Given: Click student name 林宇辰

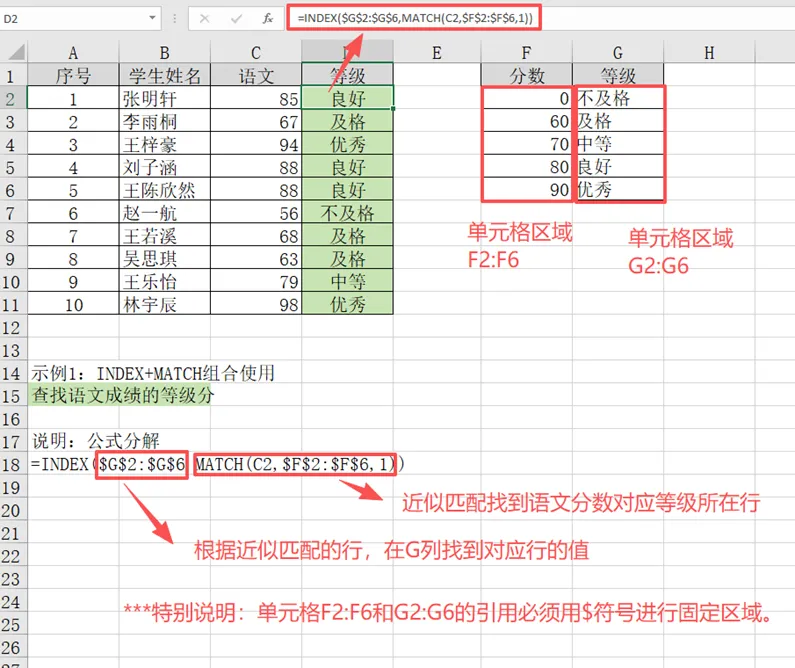Looking at the screenshot, I should pyautogui.click(x=164, y=304).
